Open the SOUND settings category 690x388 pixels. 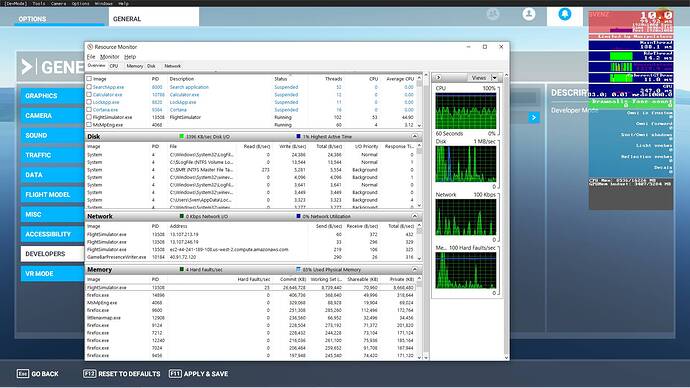52,135
